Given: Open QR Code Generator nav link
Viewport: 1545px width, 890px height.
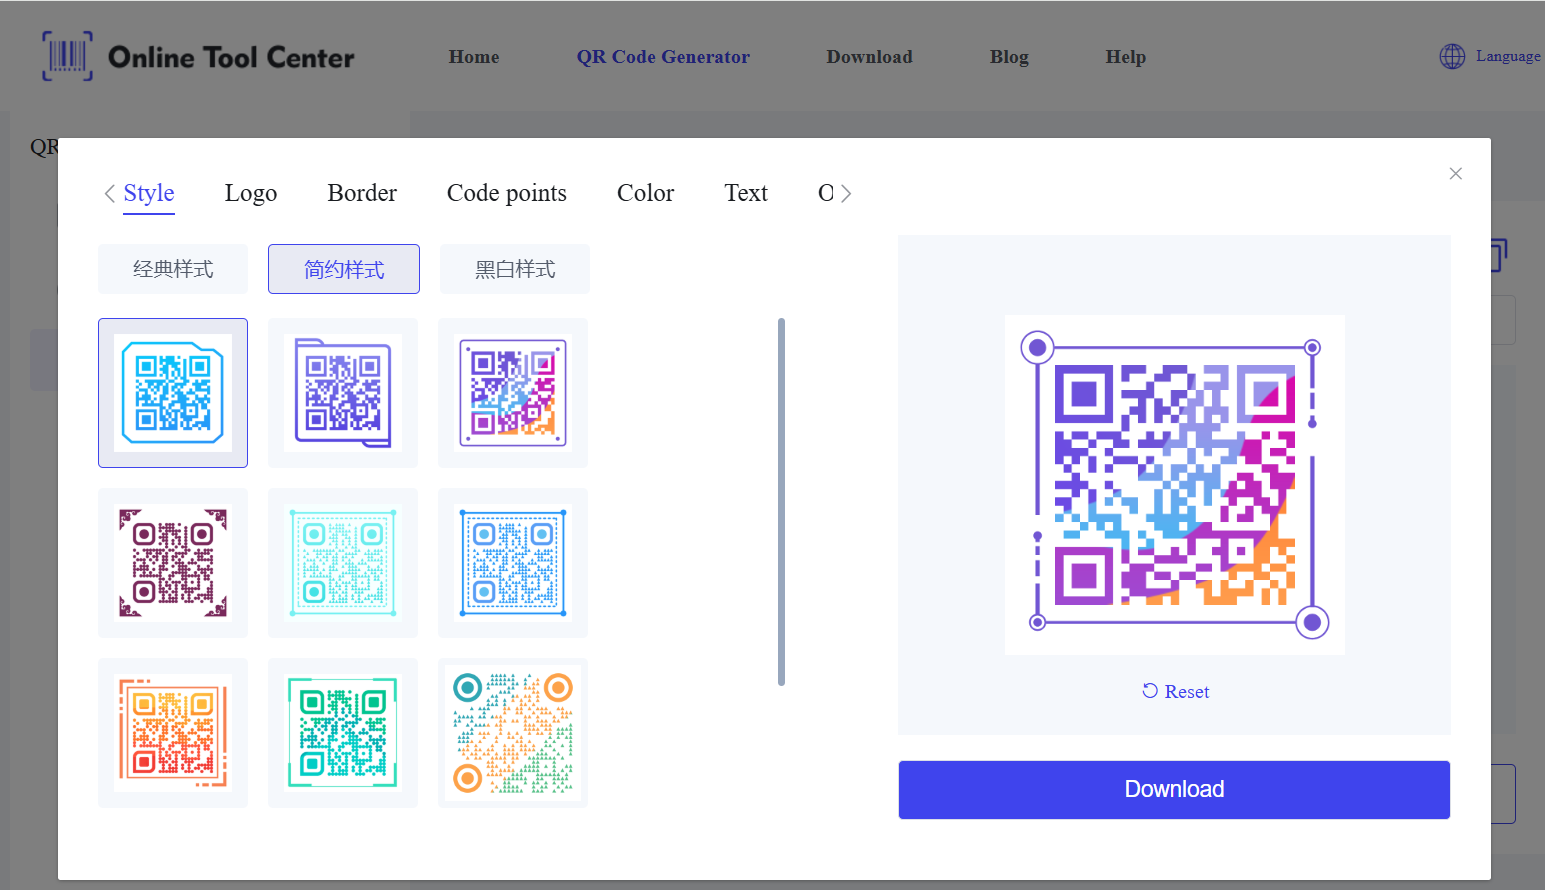Looking at the screenshot, I should 663,57.
